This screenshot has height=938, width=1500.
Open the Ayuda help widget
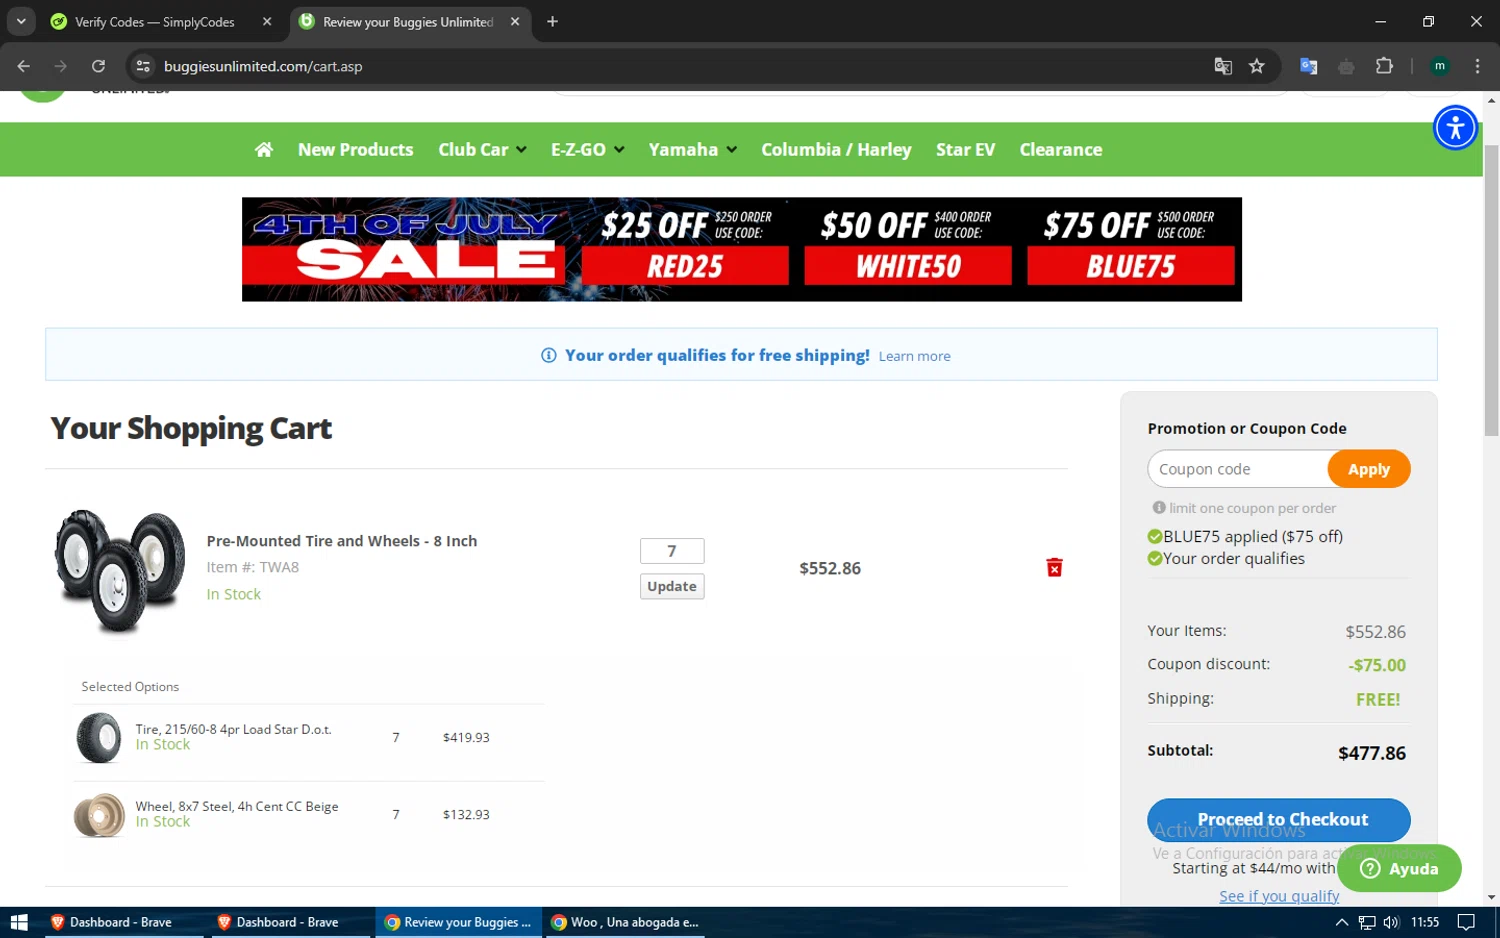[1399, 868]
